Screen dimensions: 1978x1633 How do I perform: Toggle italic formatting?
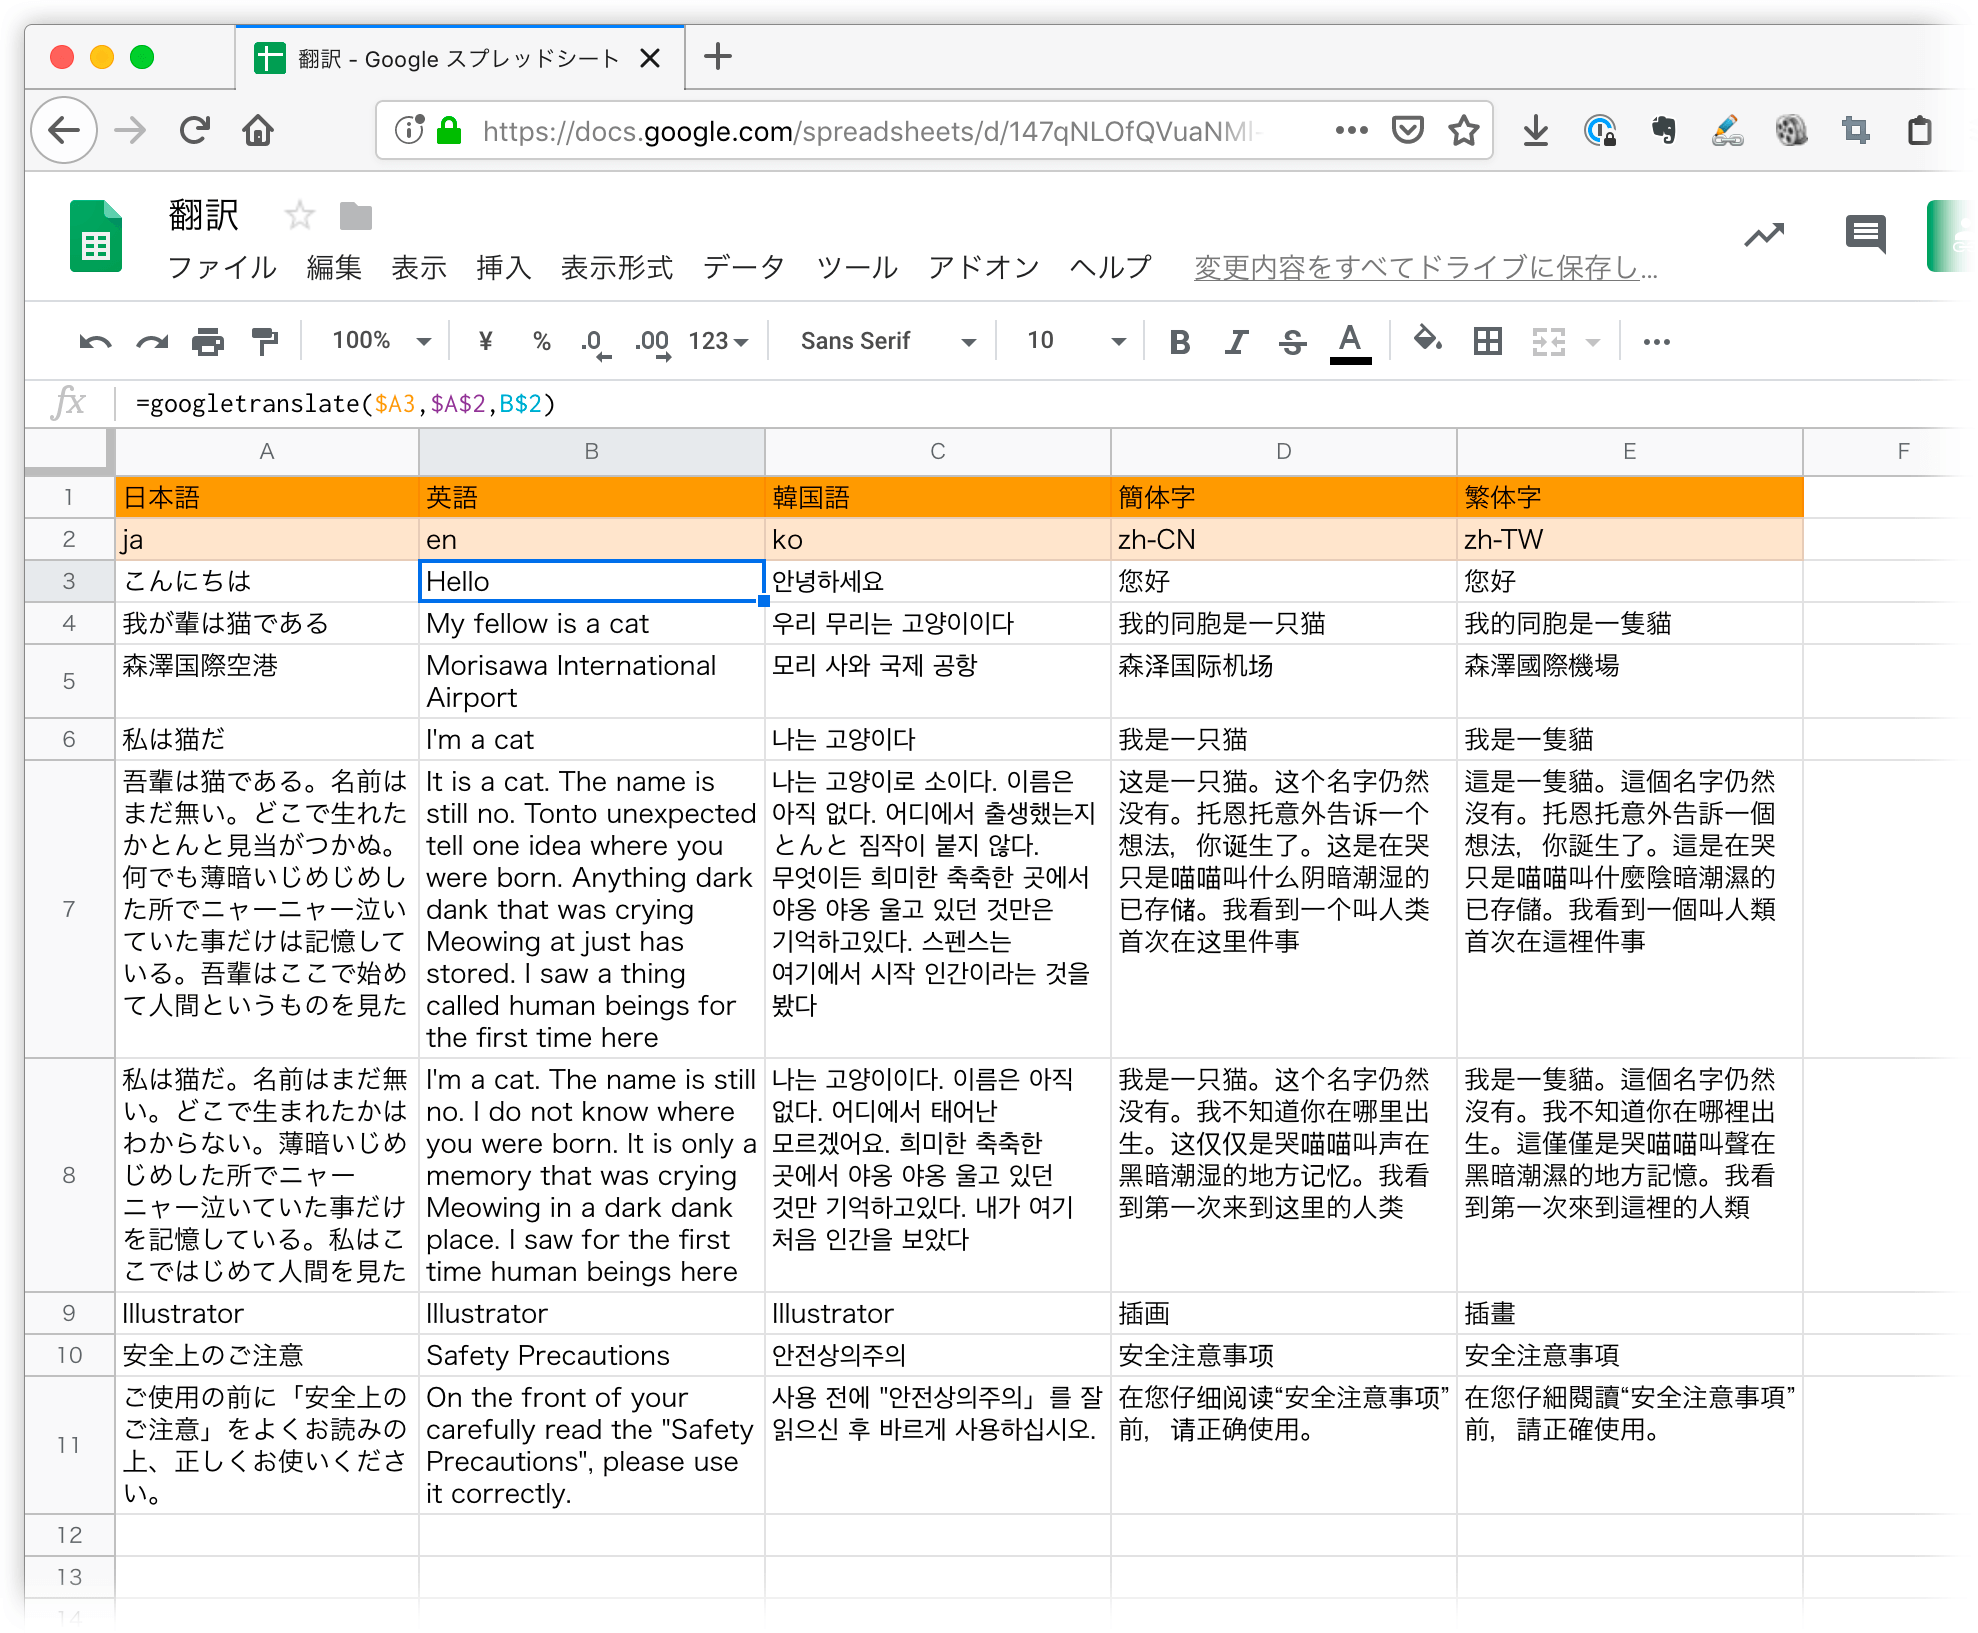pyautogui.click(x=1236, y=342)
